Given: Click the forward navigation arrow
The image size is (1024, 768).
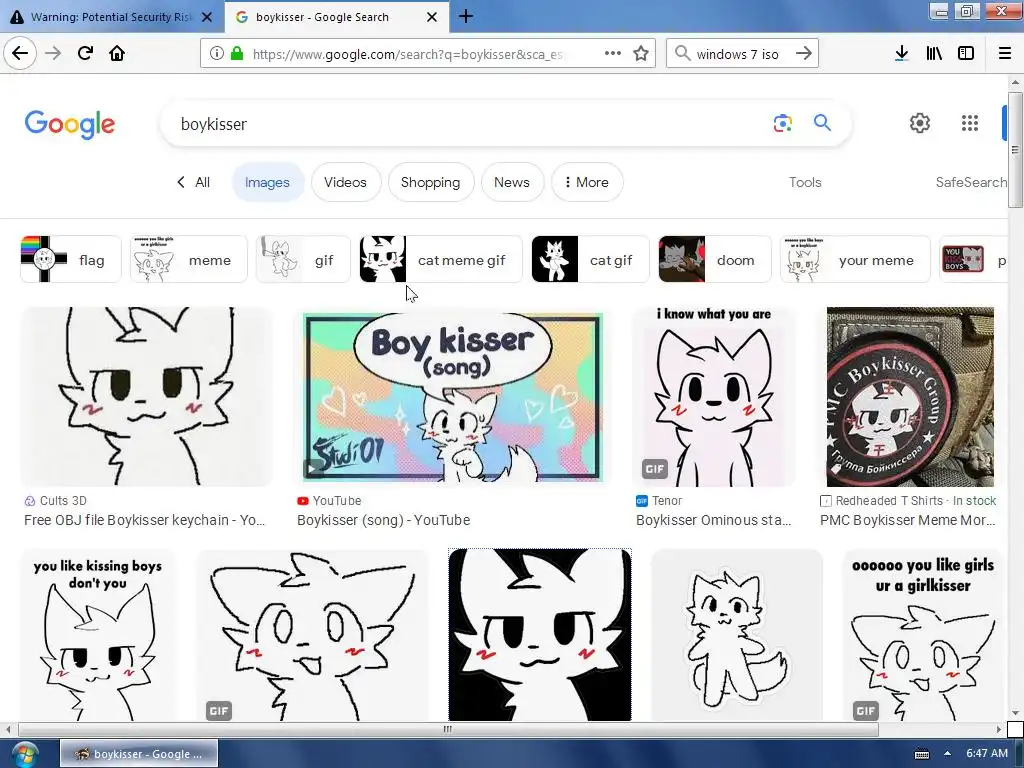Looking at the screenshot, I should click(53, 53).
